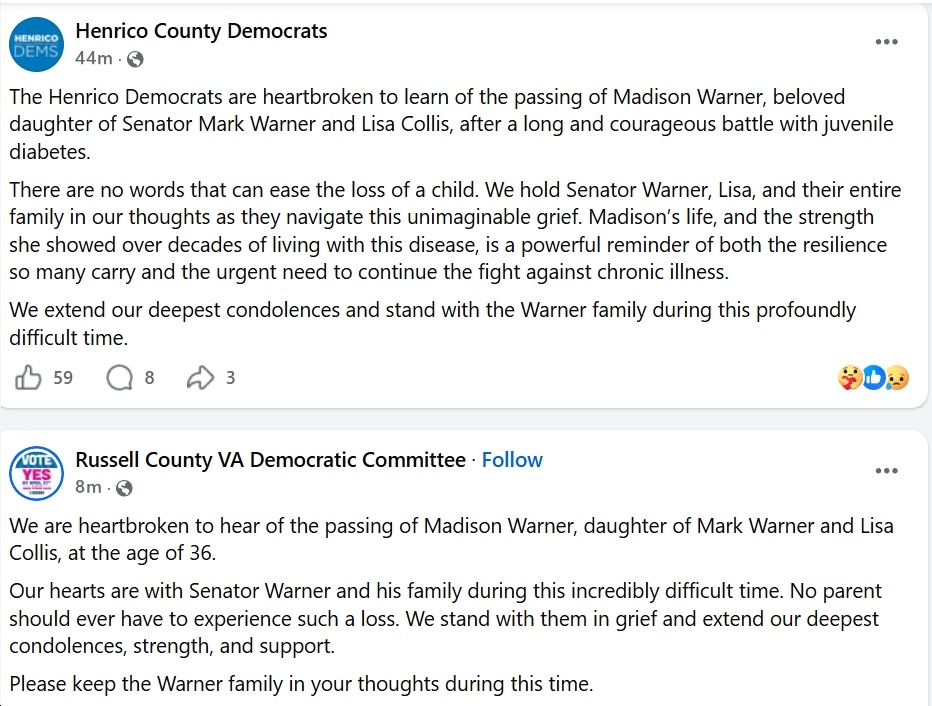The image size is (932, 706).
Task: Open three-dot options menu for Russell County post
Action: pos(886,471)
